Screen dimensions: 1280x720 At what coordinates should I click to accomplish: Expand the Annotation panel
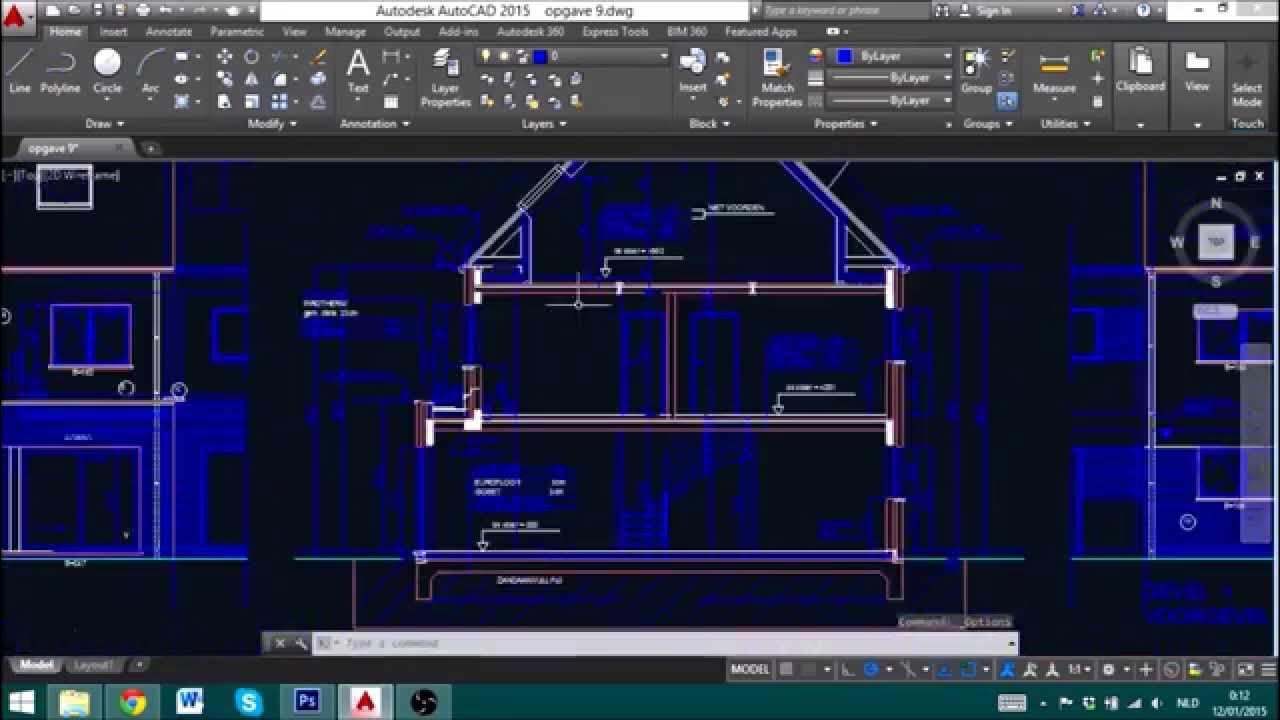pos(375,124)
